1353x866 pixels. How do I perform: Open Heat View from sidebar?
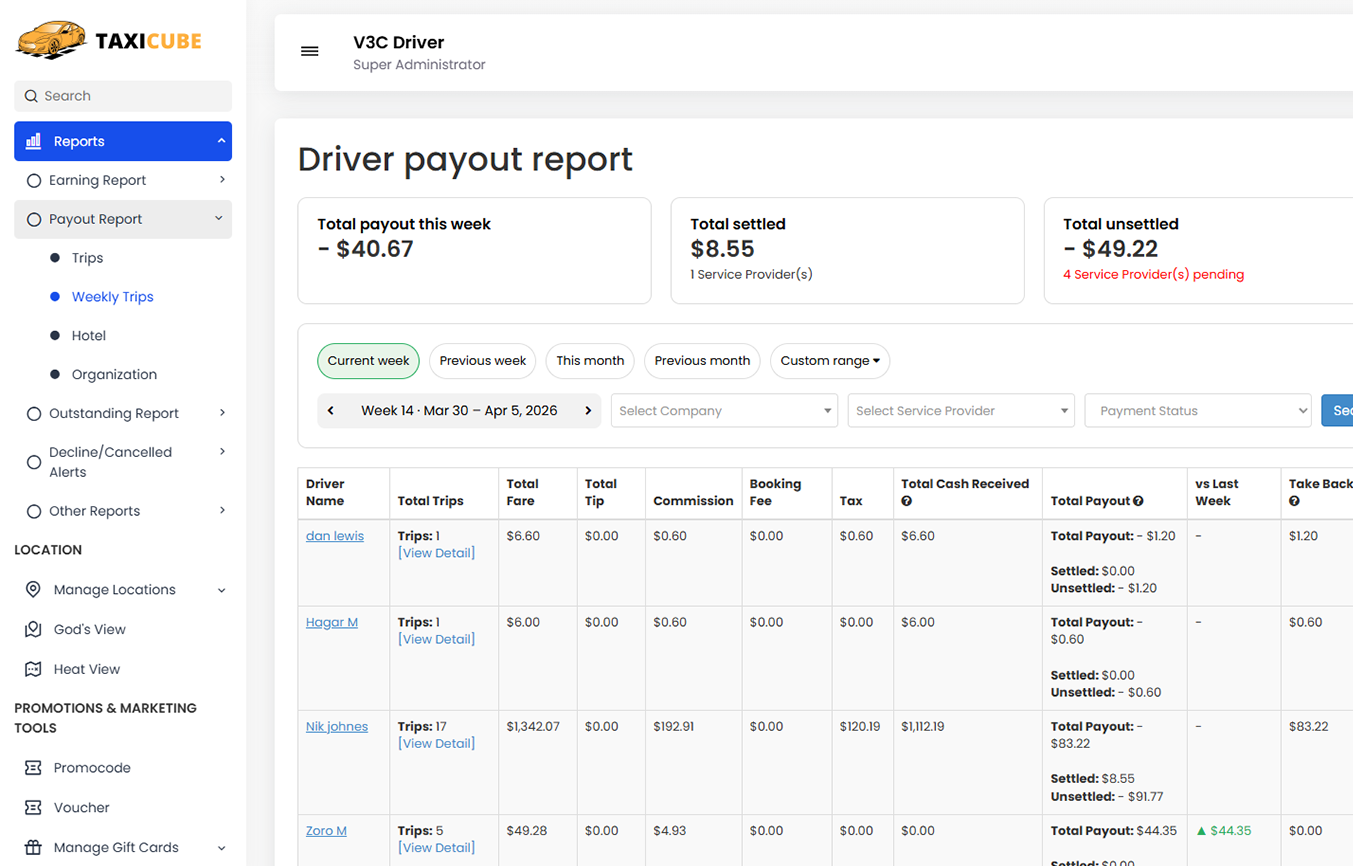pos(86,669)
